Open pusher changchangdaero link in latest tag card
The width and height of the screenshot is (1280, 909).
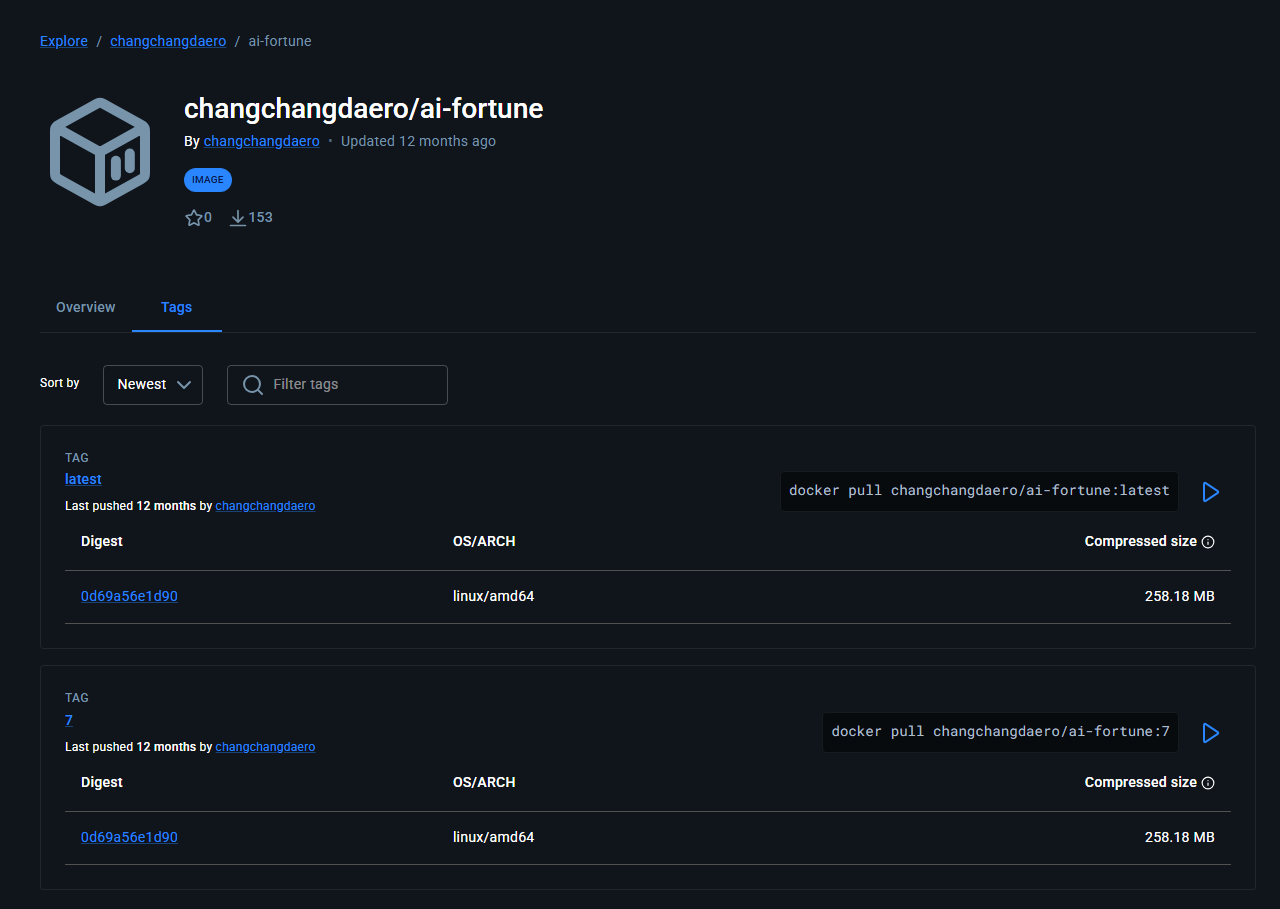coord(265,506)
